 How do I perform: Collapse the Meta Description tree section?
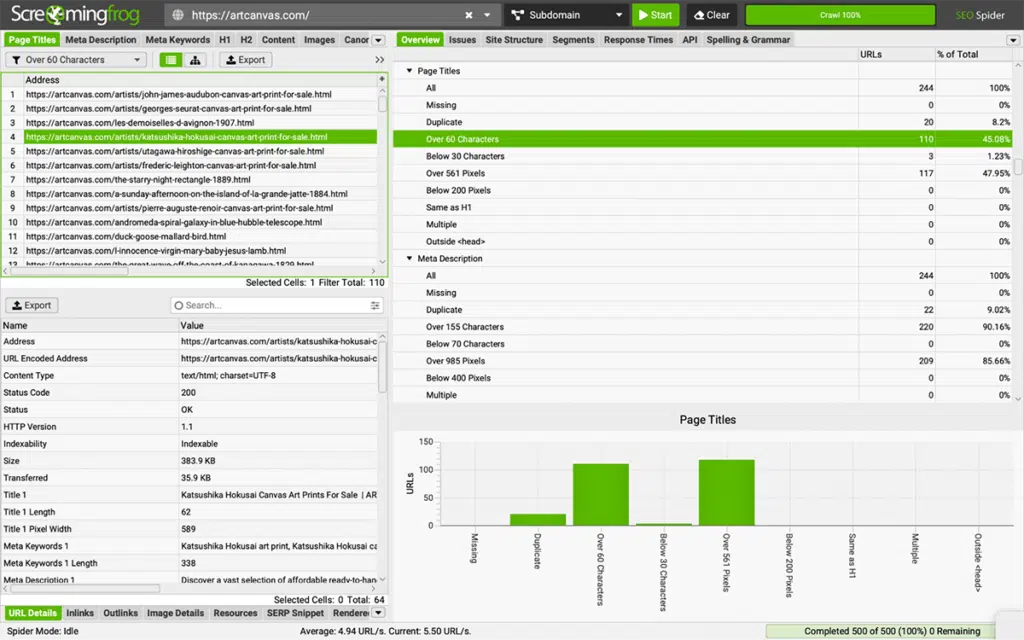click(x=408, y=259)
